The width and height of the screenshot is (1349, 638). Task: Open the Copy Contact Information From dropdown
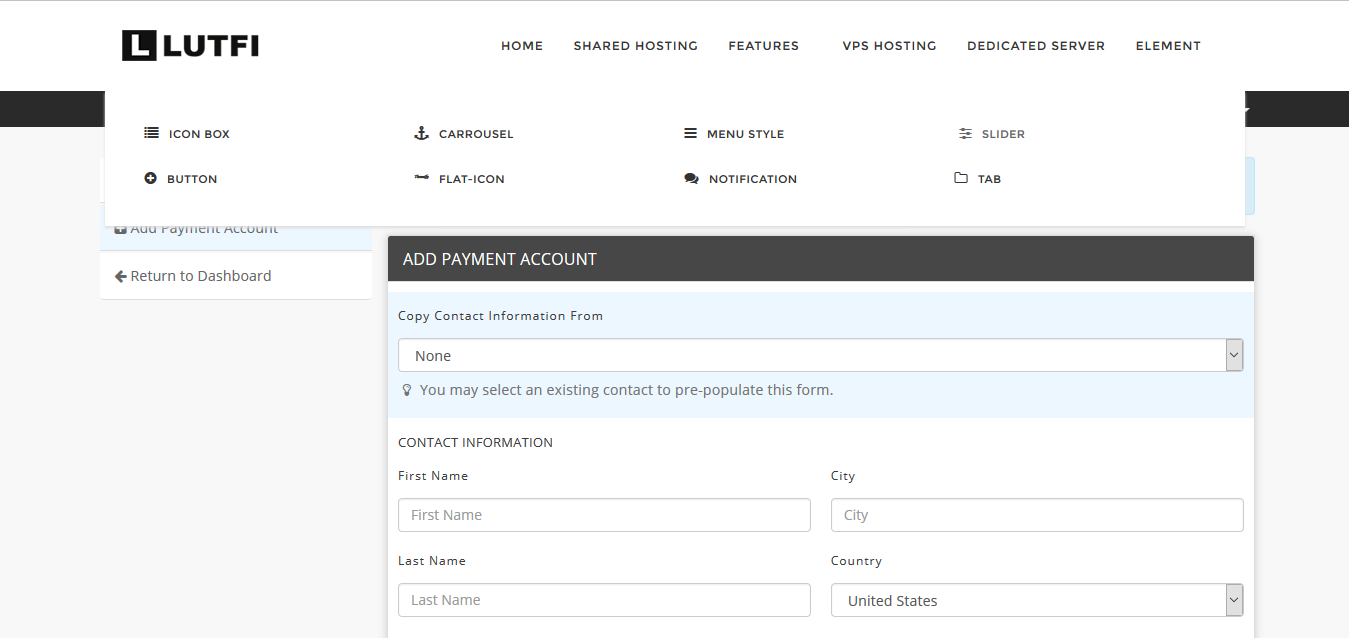820,355
